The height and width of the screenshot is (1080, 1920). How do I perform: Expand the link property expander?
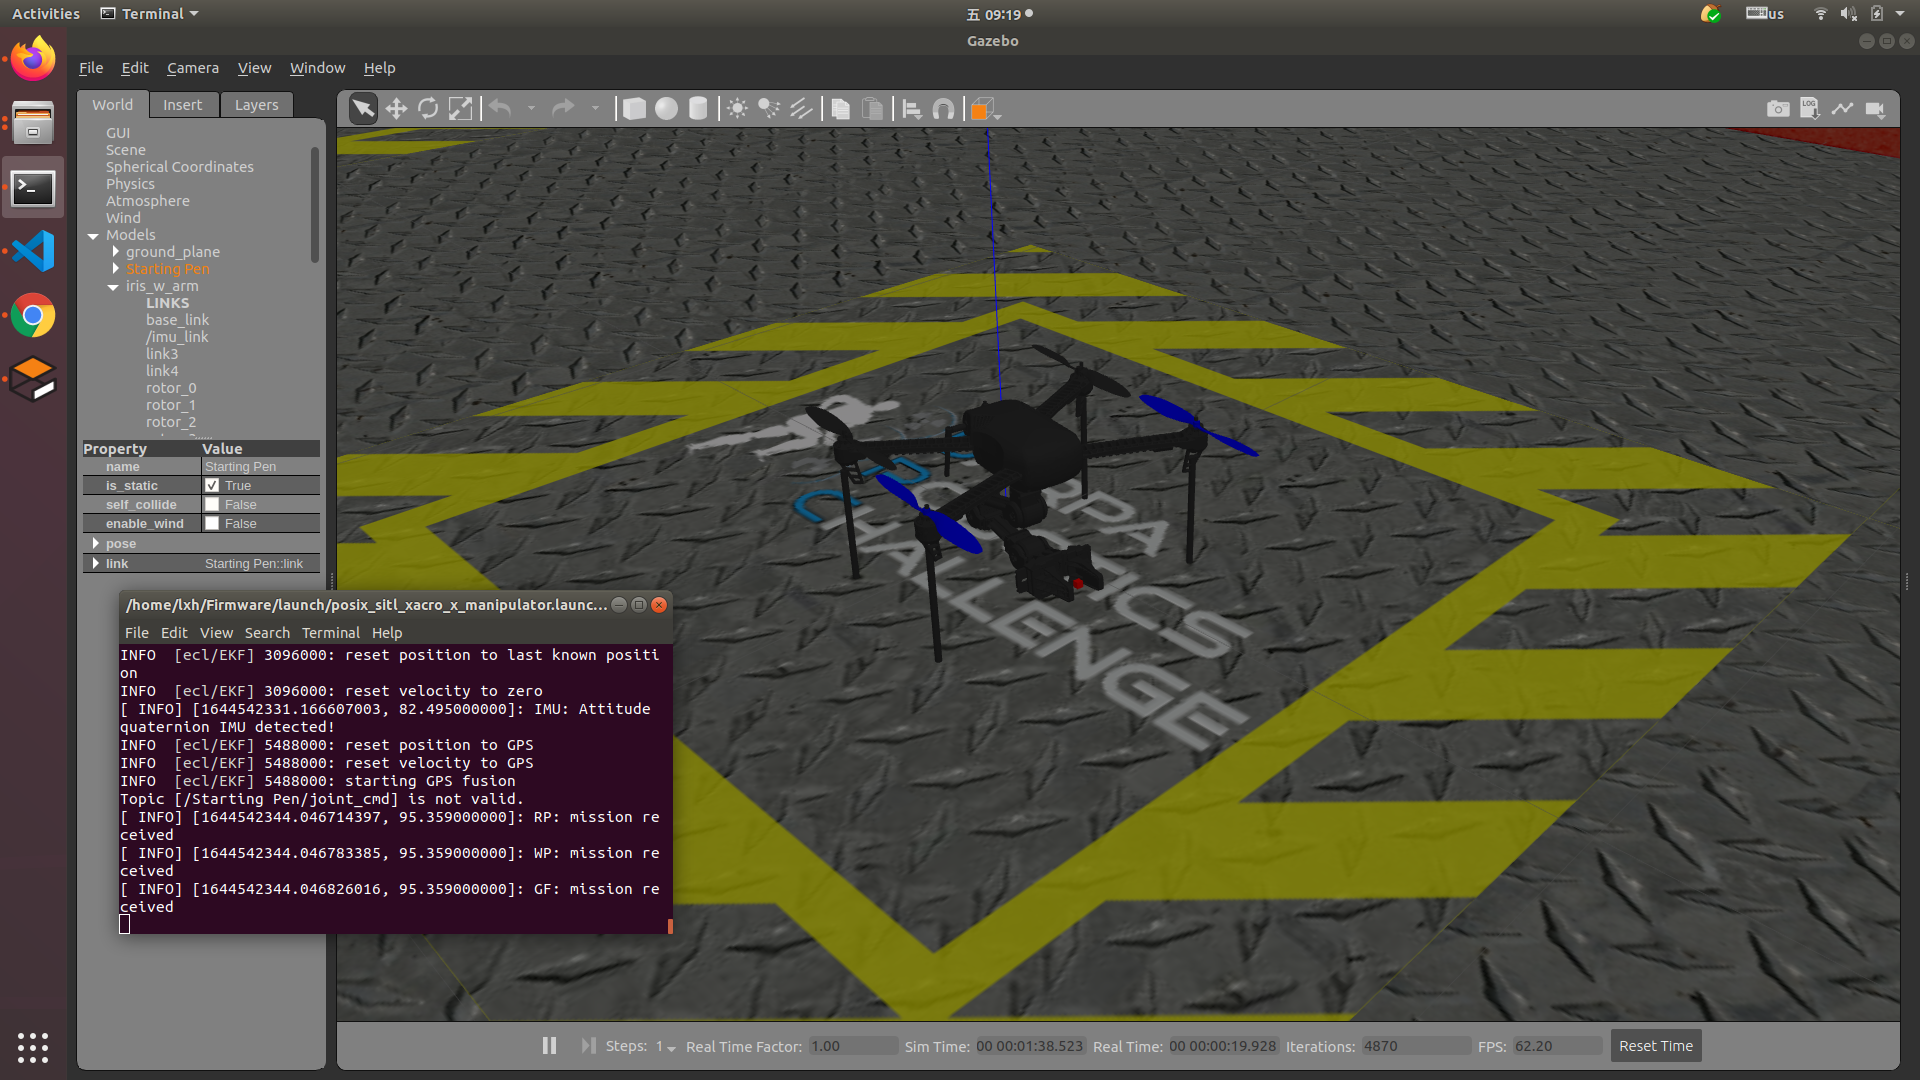pyautogui.click(x=95, y=563)
